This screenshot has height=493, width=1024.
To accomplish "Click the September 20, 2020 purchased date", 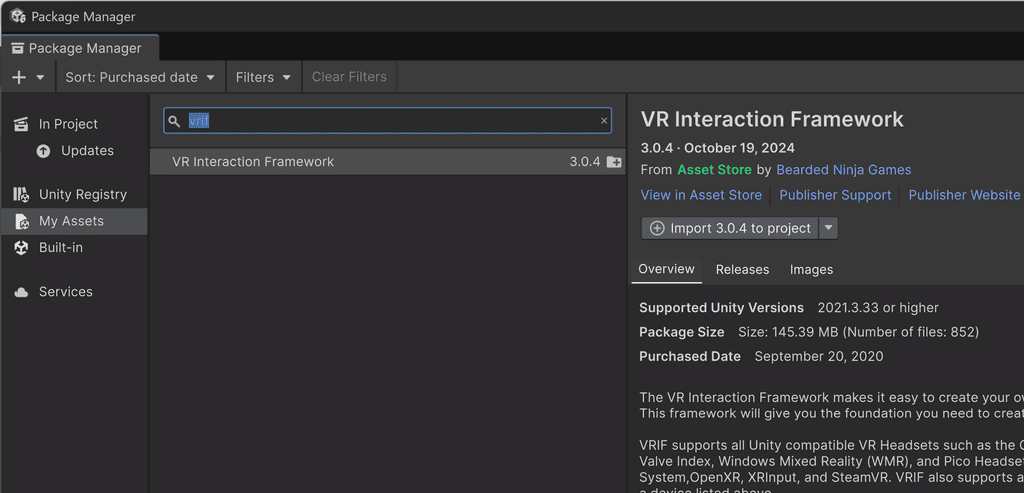I will click(x=819, y=357).
